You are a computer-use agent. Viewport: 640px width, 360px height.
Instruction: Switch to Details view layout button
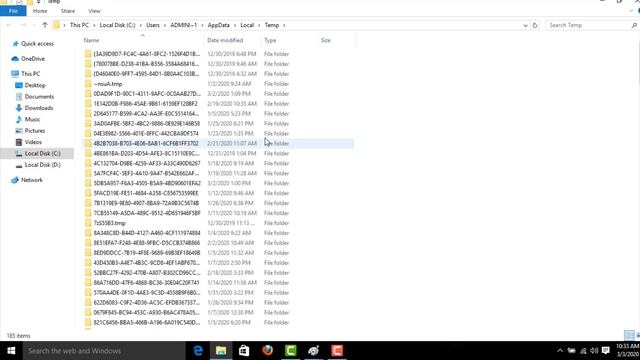point(629,335)
